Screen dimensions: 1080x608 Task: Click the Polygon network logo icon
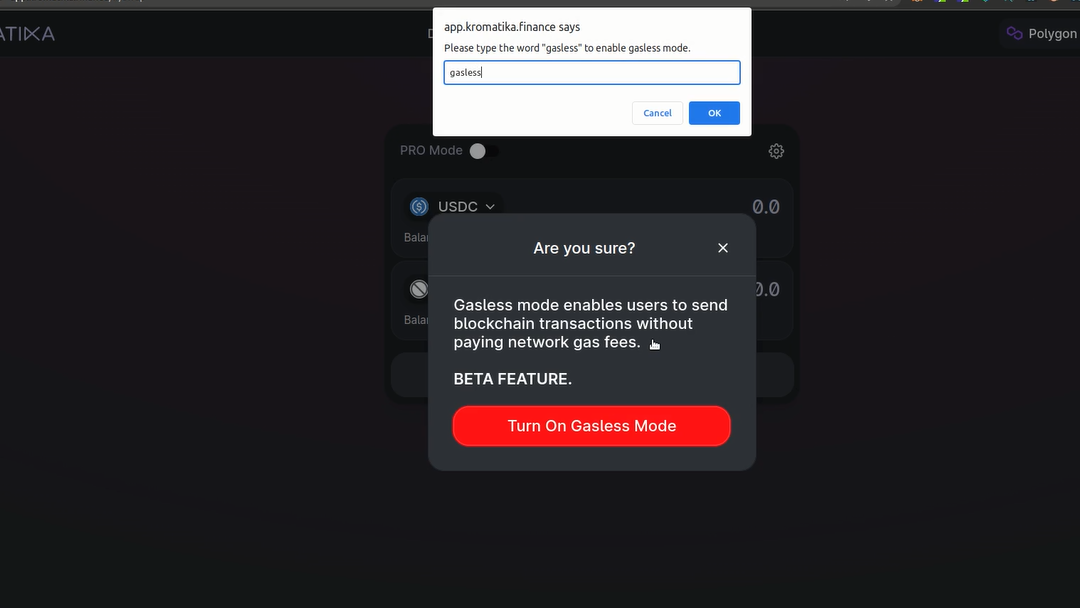(1015, 33)
